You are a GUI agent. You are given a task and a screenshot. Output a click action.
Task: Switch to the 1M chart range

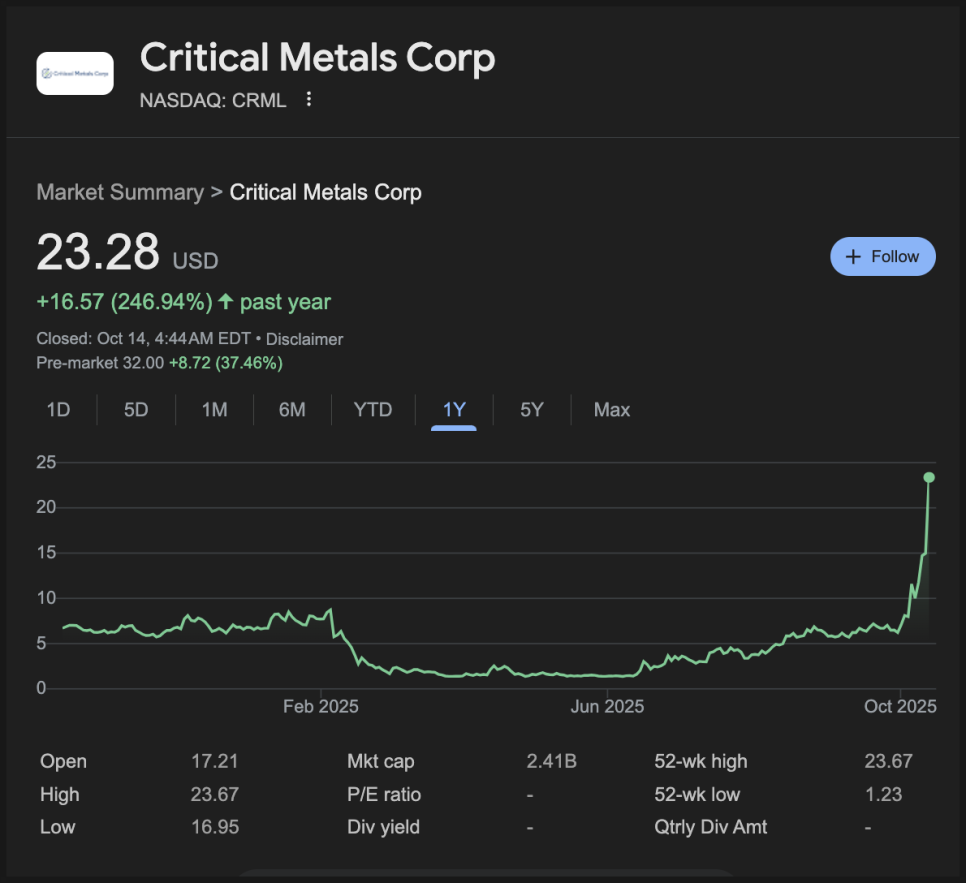click(214, 410)
